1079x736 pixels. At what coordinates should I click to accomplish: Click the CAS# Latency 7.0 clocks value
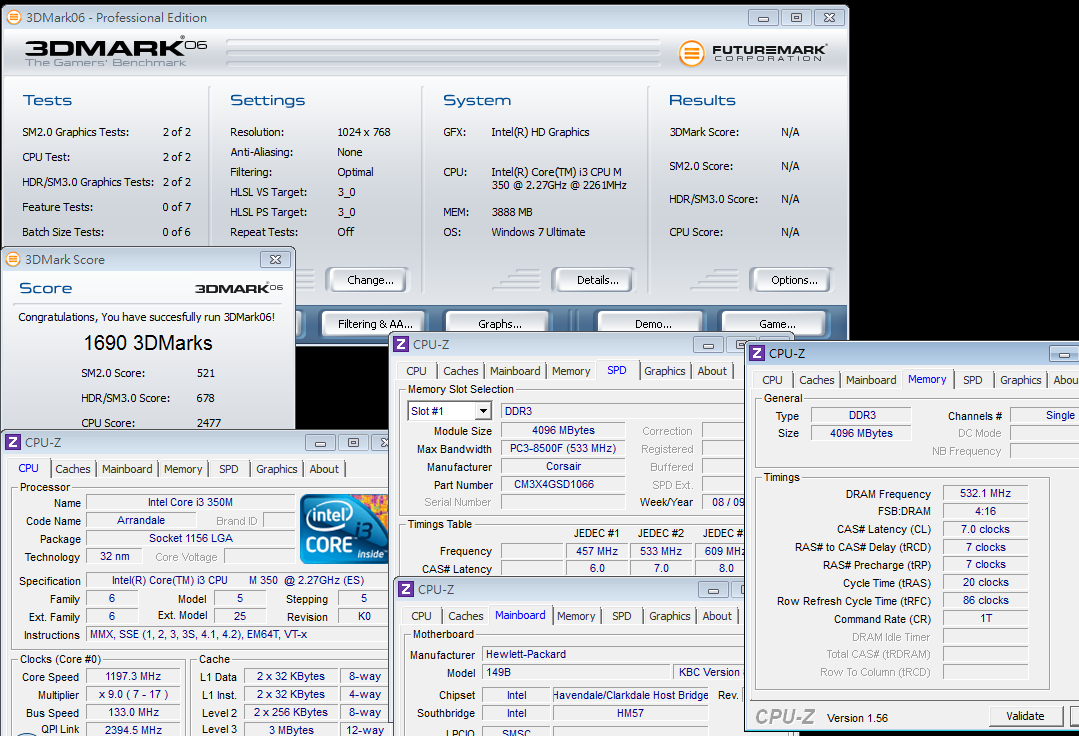(x=985, y=529)
